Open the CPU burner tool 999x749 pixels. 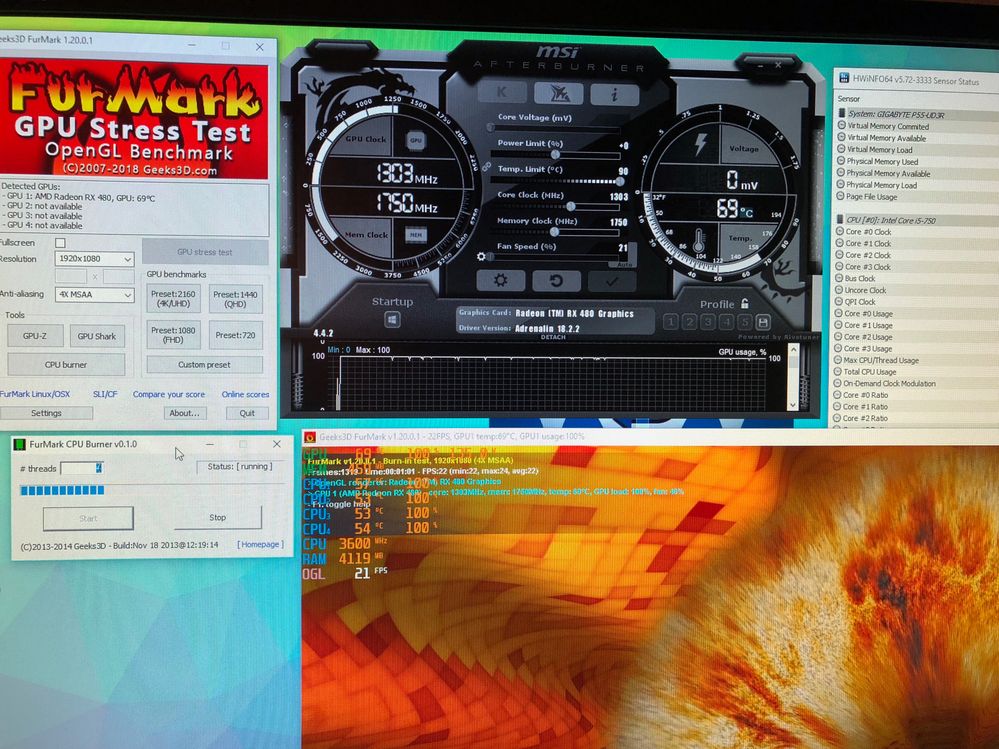(x=66, y=365)
